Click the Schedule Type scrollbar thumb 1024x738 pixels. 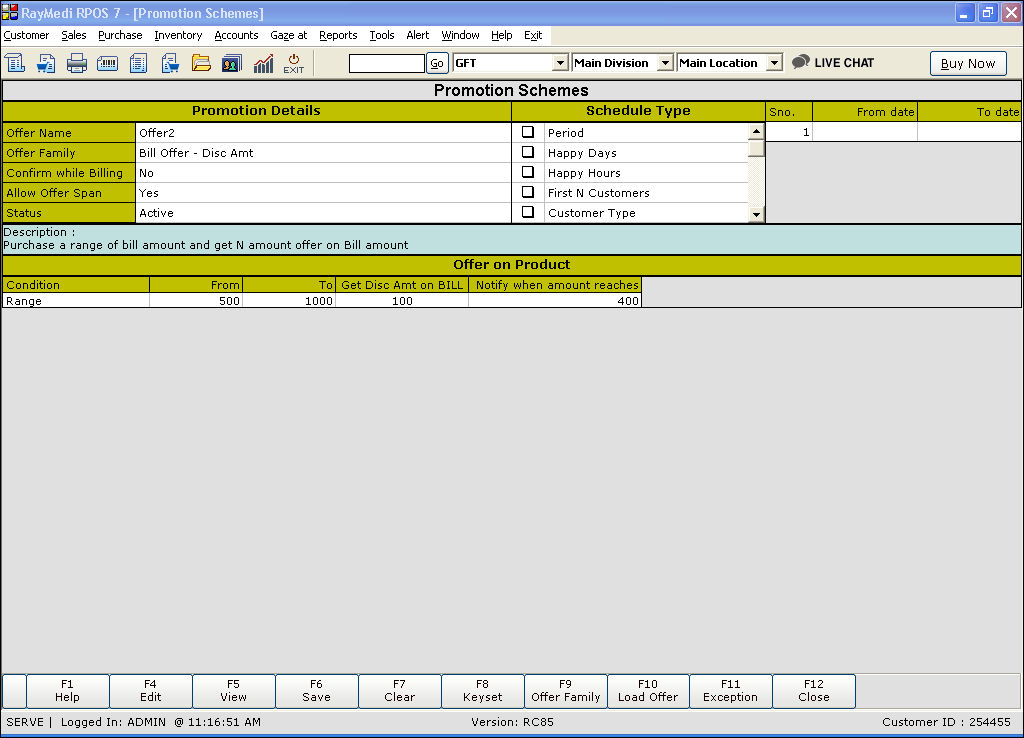click(756, 148)
